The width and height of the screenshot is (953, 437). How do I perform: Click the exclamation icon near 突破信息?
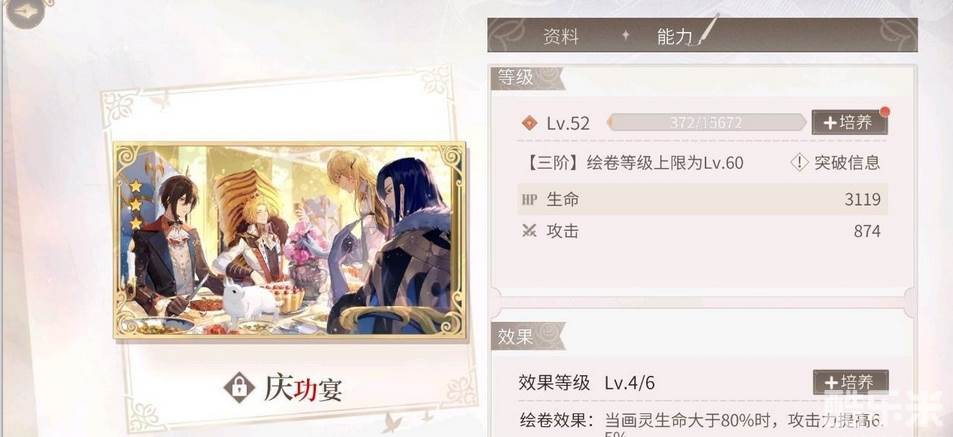[799, 162]
